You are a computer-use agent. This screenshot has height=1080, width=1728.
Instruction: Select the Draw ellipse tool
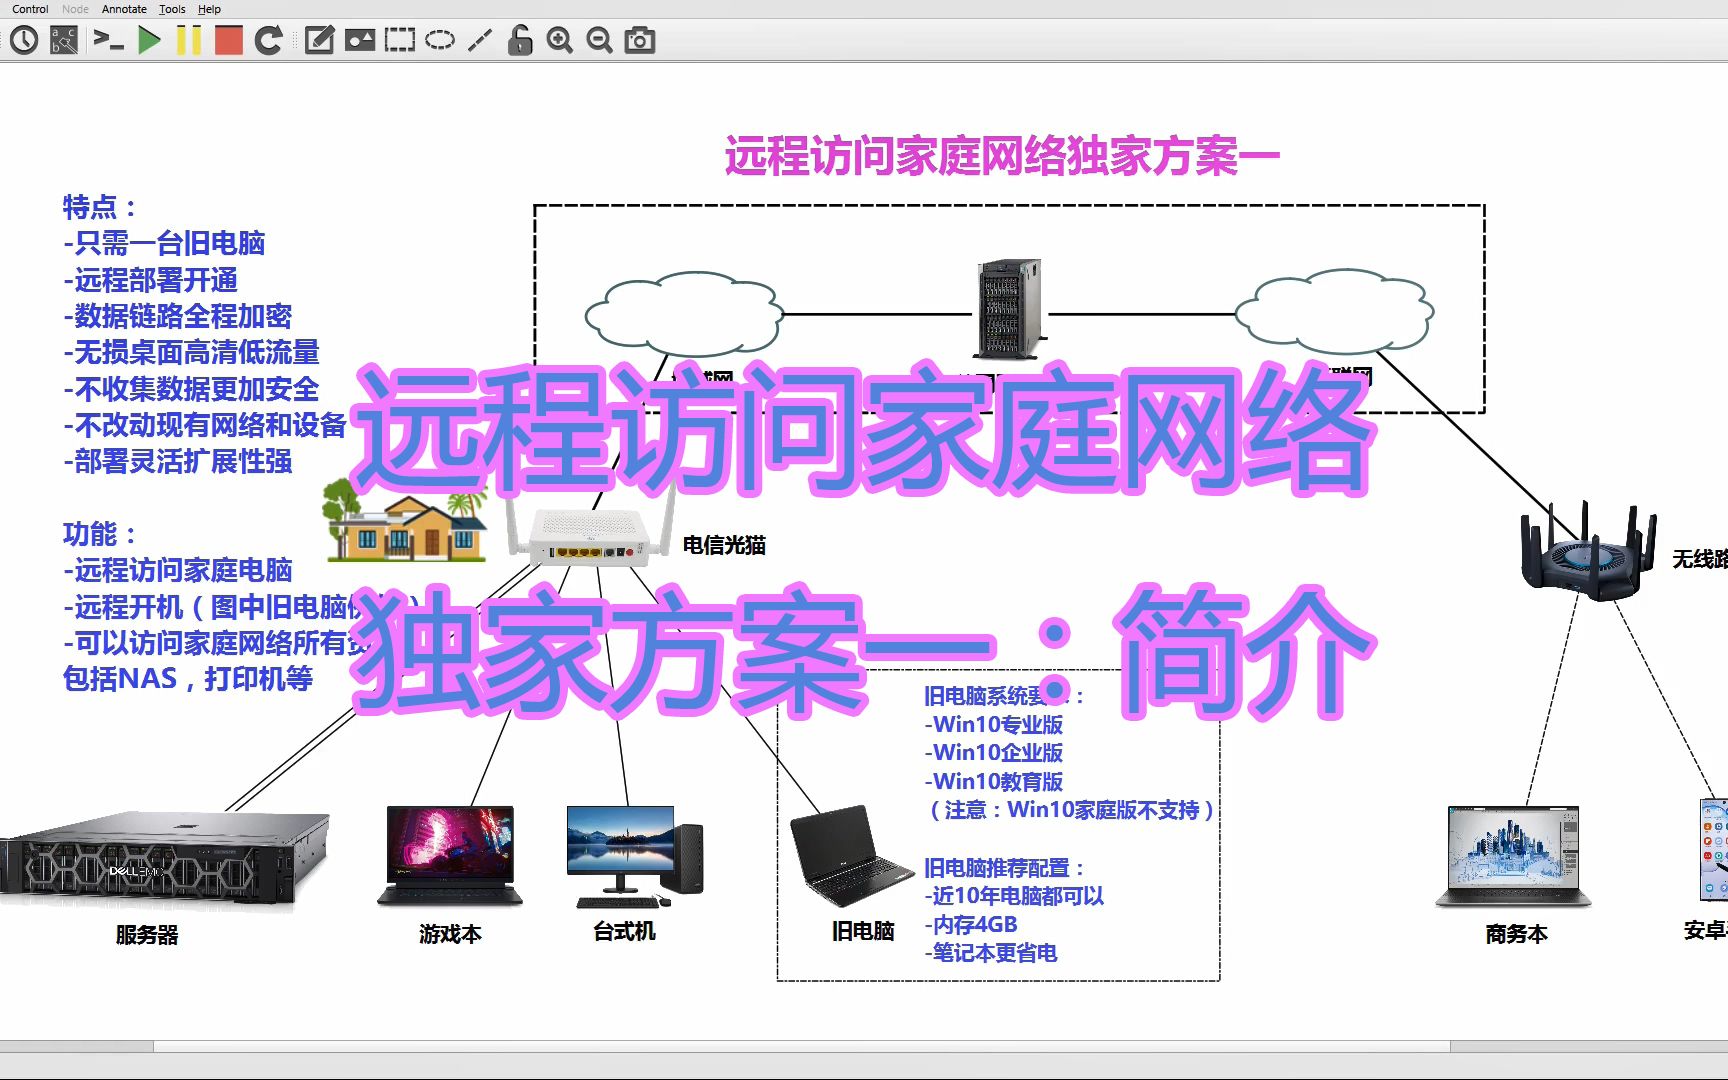click(440, 40)
